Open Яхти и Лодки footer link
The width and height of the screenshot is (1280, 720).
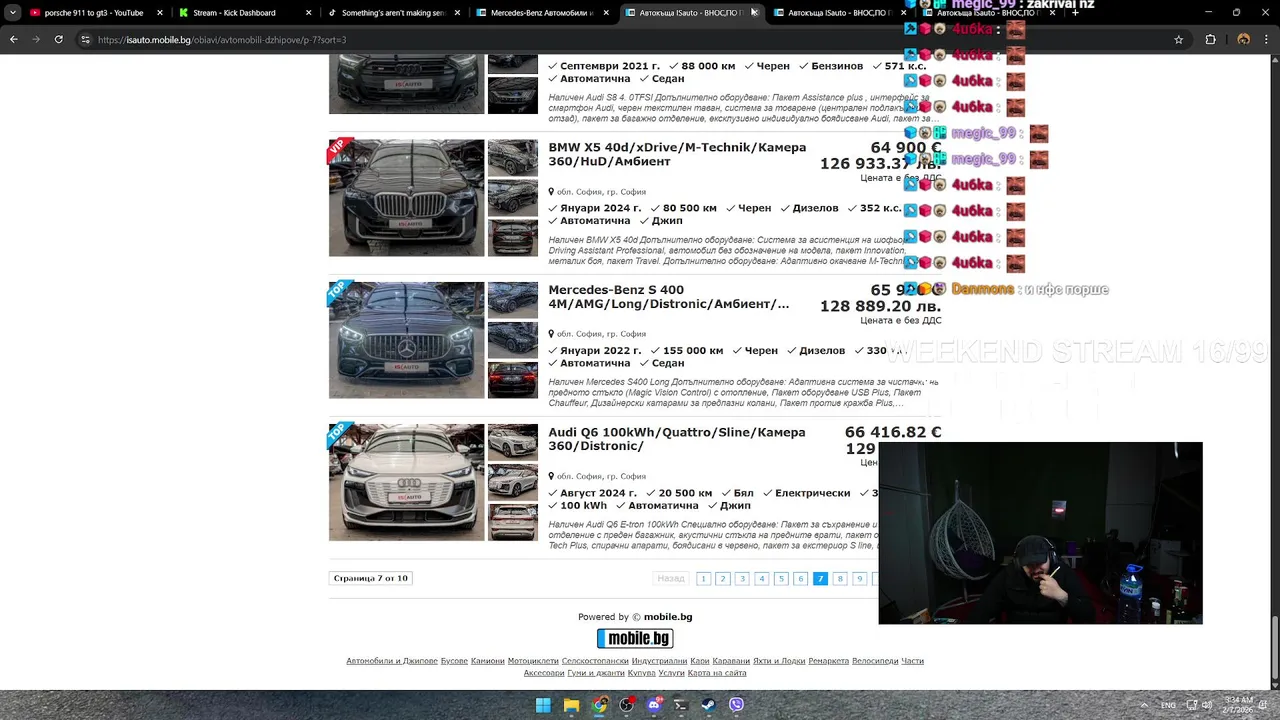point(779,661)
